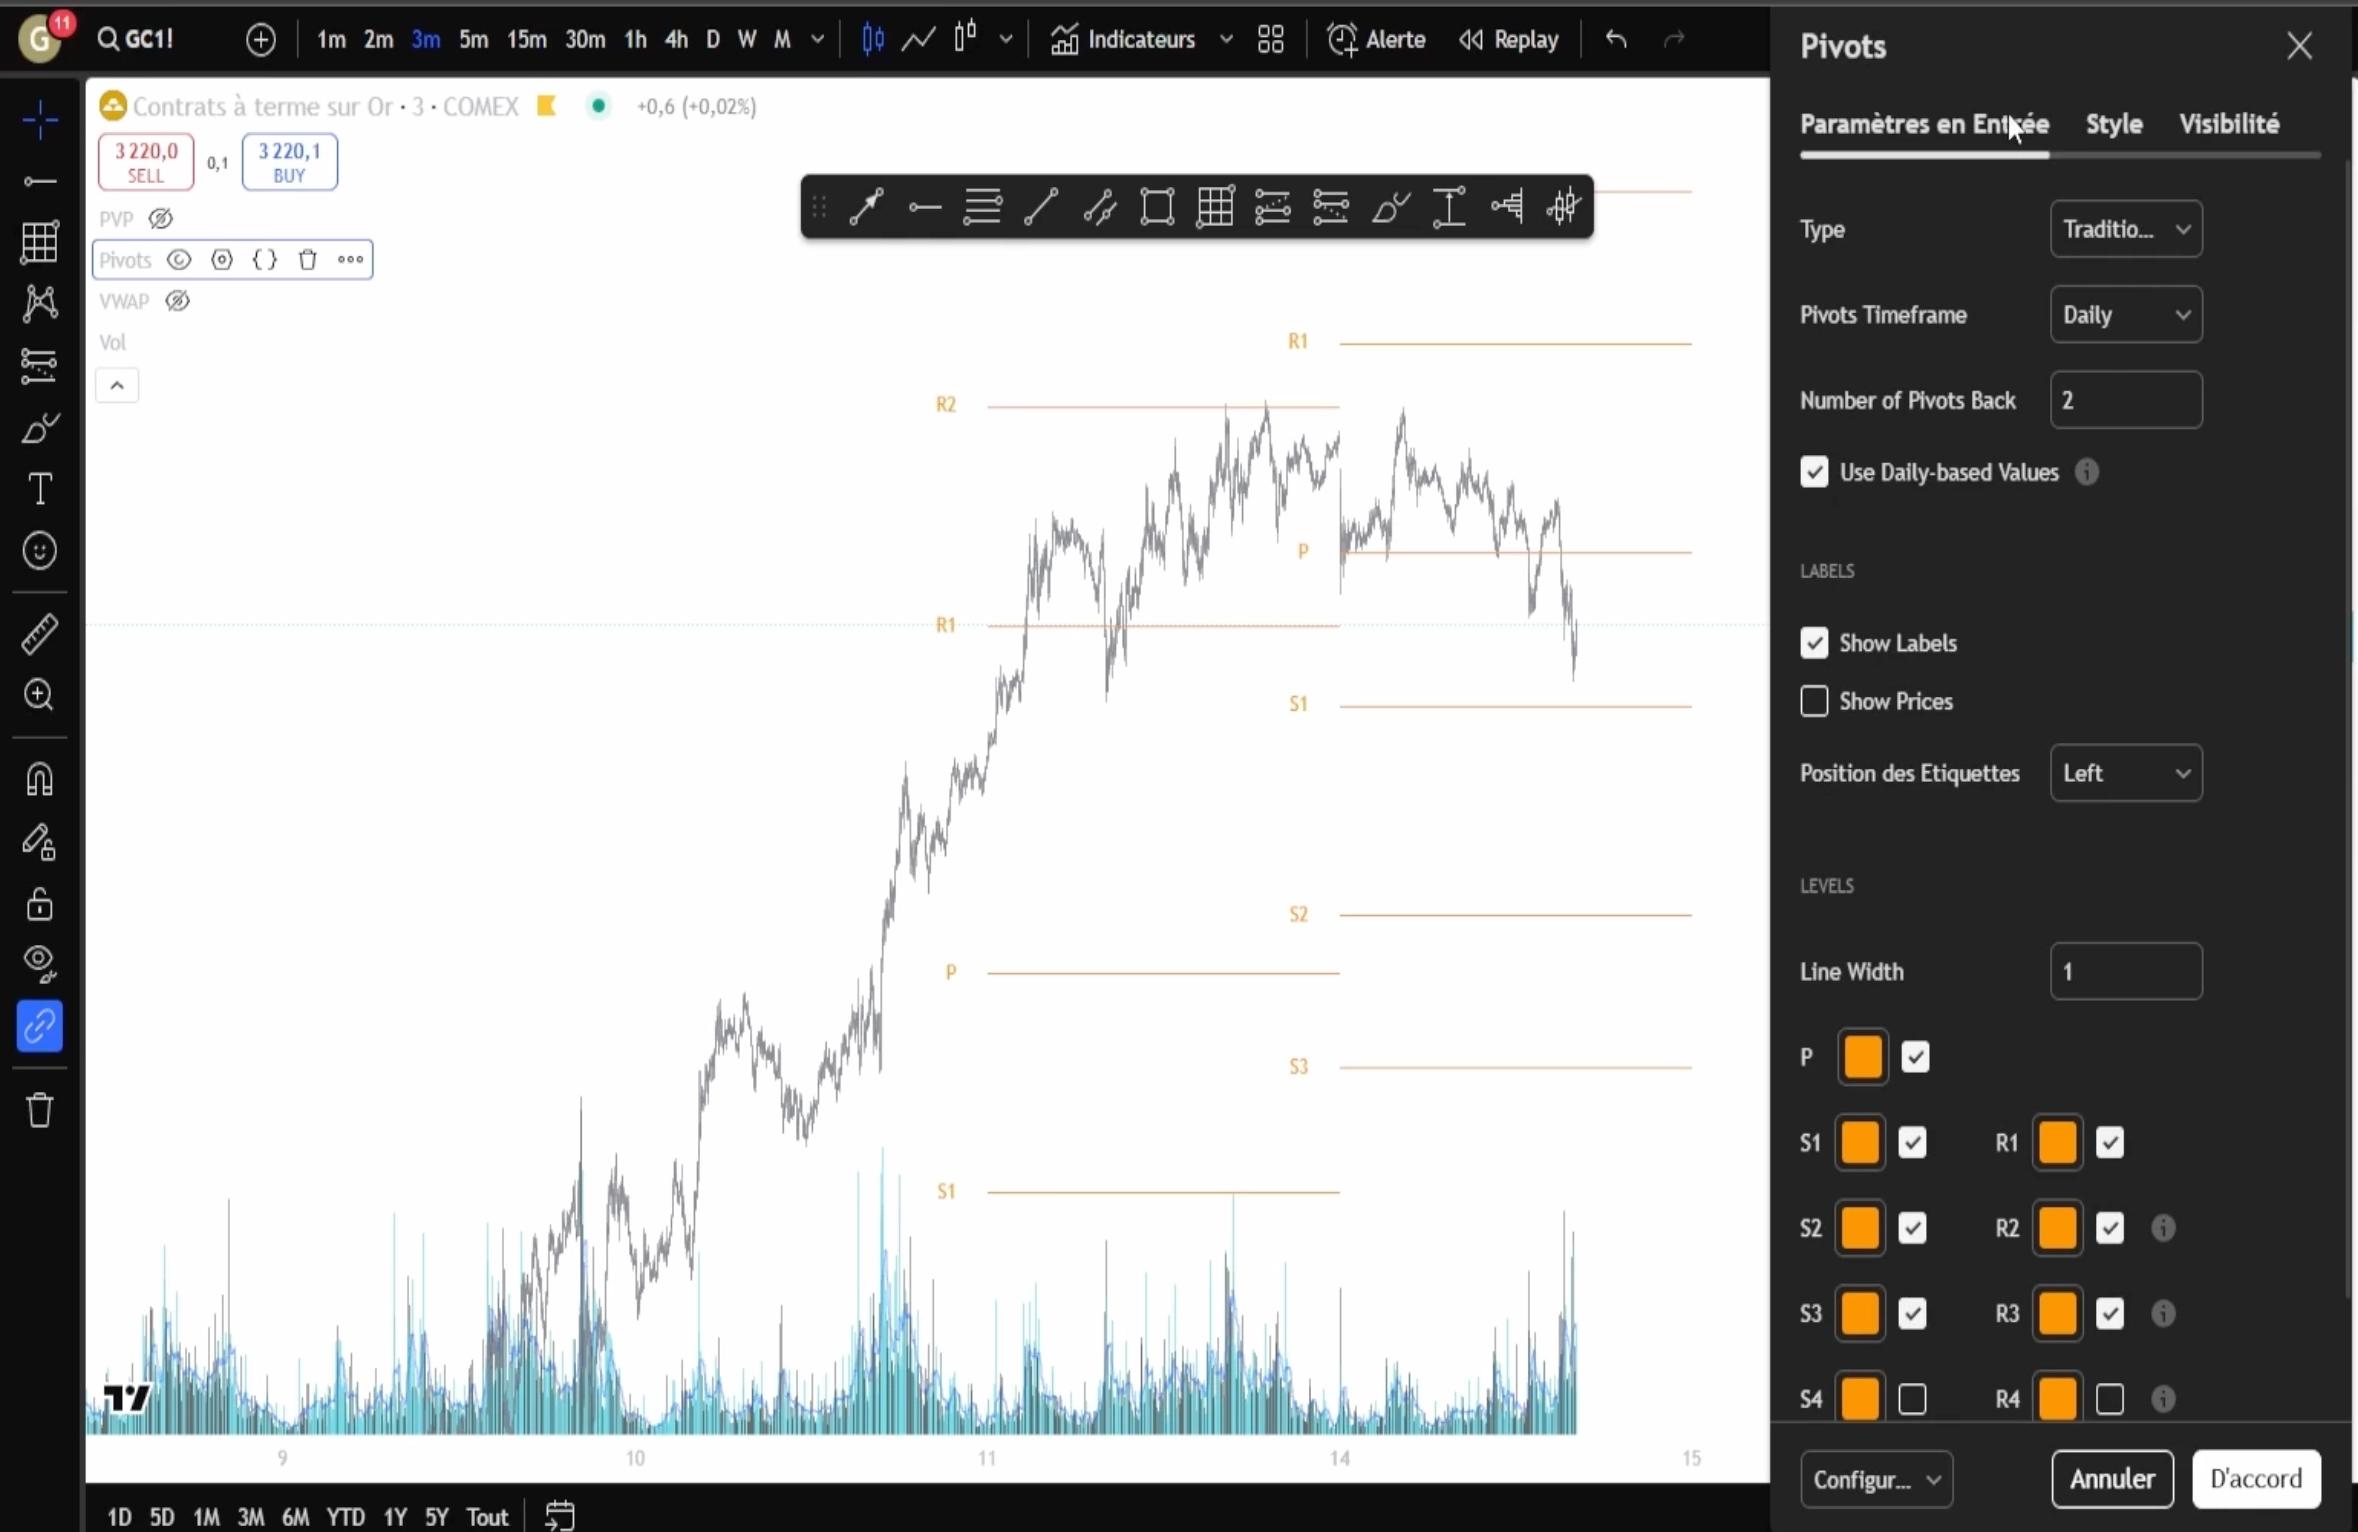Confirm settings with D'accord button
The height and width of the screenshot is (1532, 2358).
2255,1478
